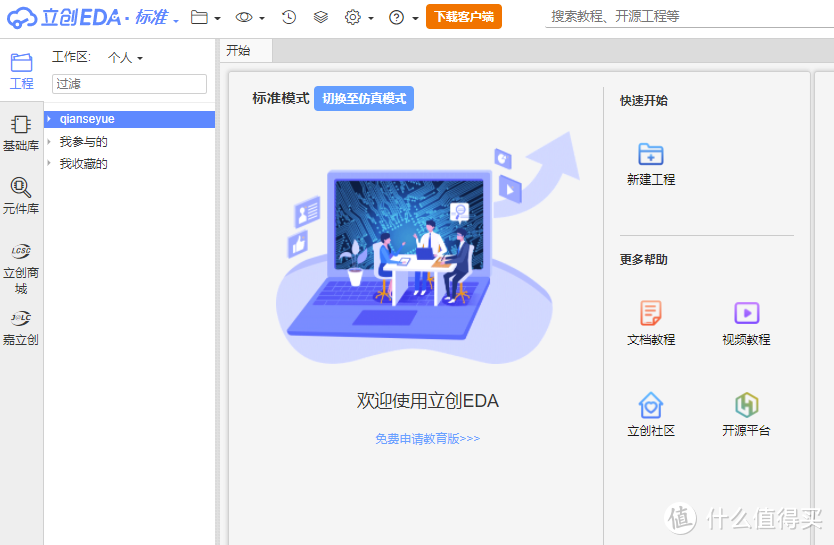Viewport: 834px width, 545px height.
Task: Open the 开源平台 icon
Action: point(746,405)
